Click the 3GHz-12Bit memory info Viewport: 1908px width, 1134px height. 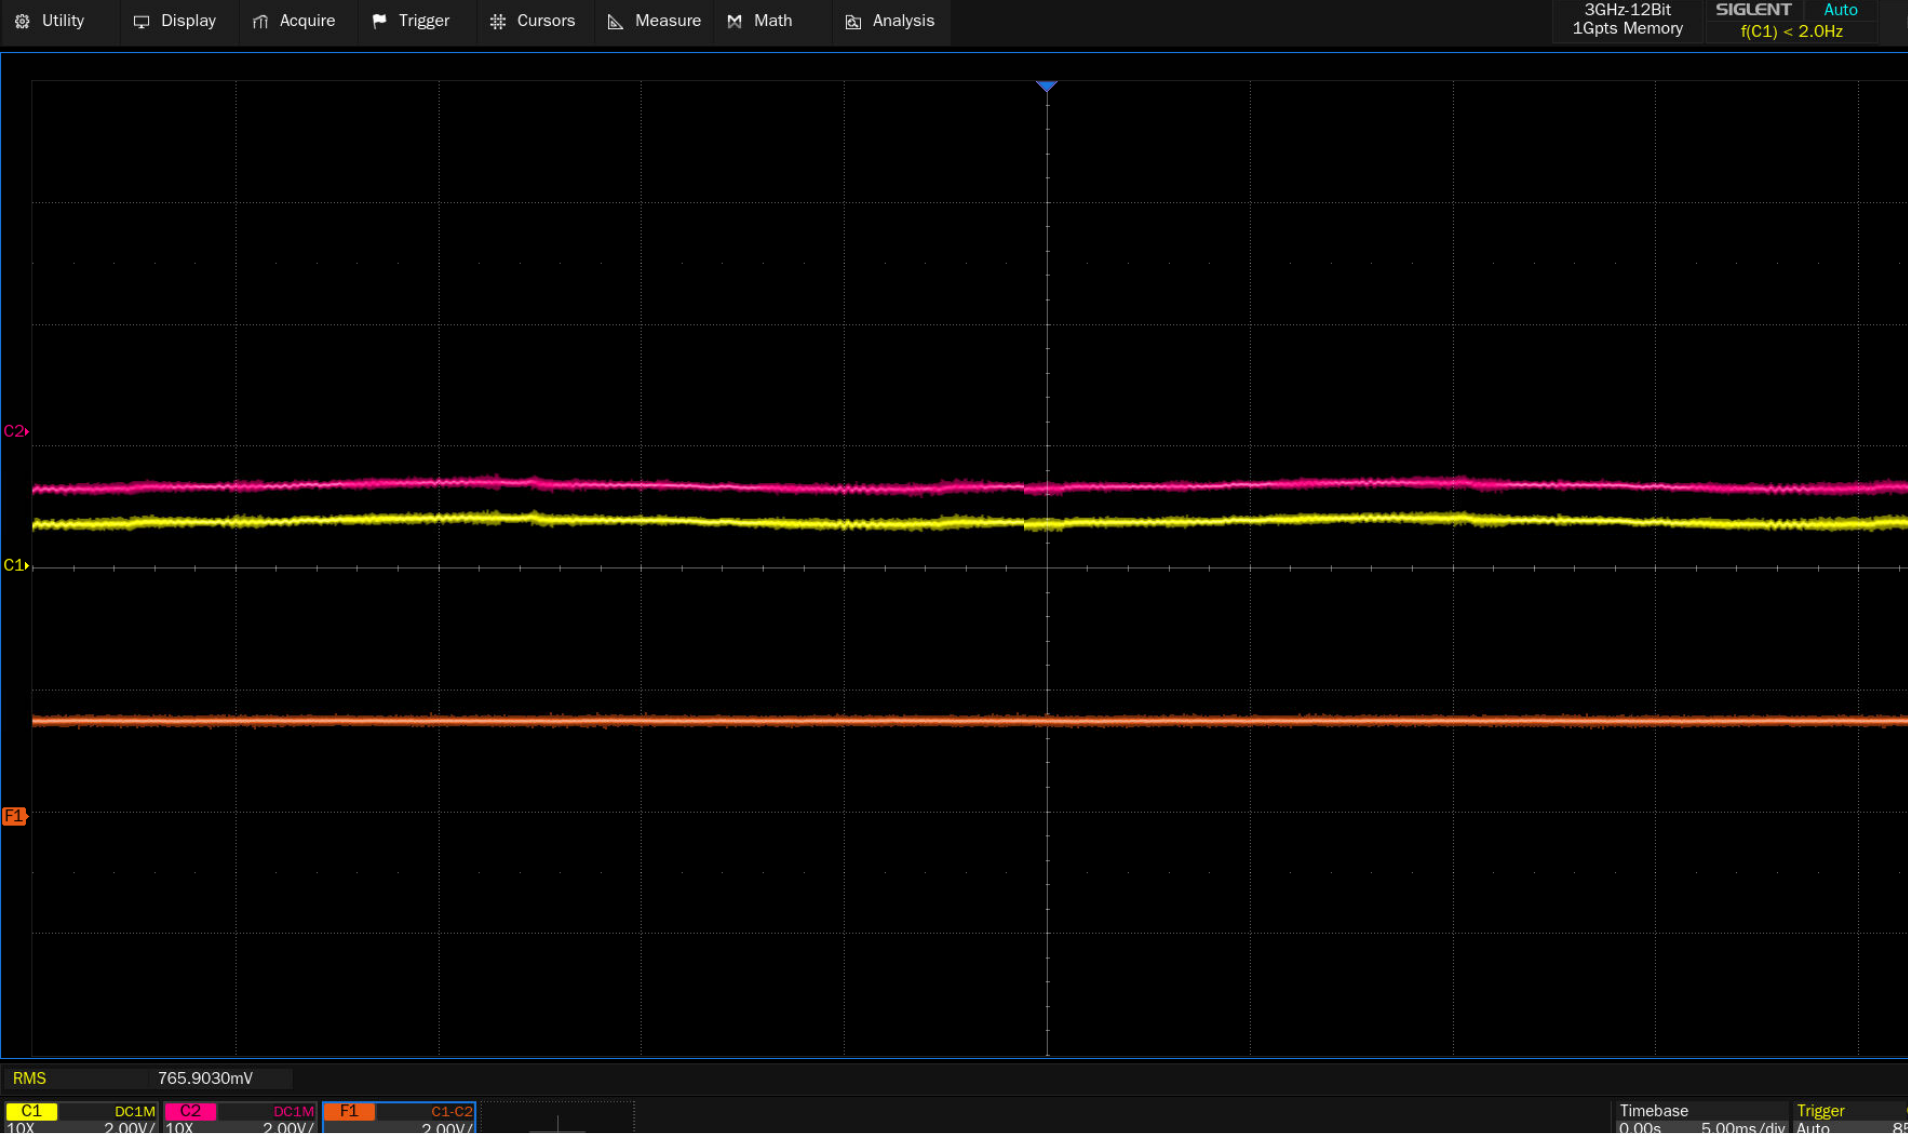(x=1627, y=19)
